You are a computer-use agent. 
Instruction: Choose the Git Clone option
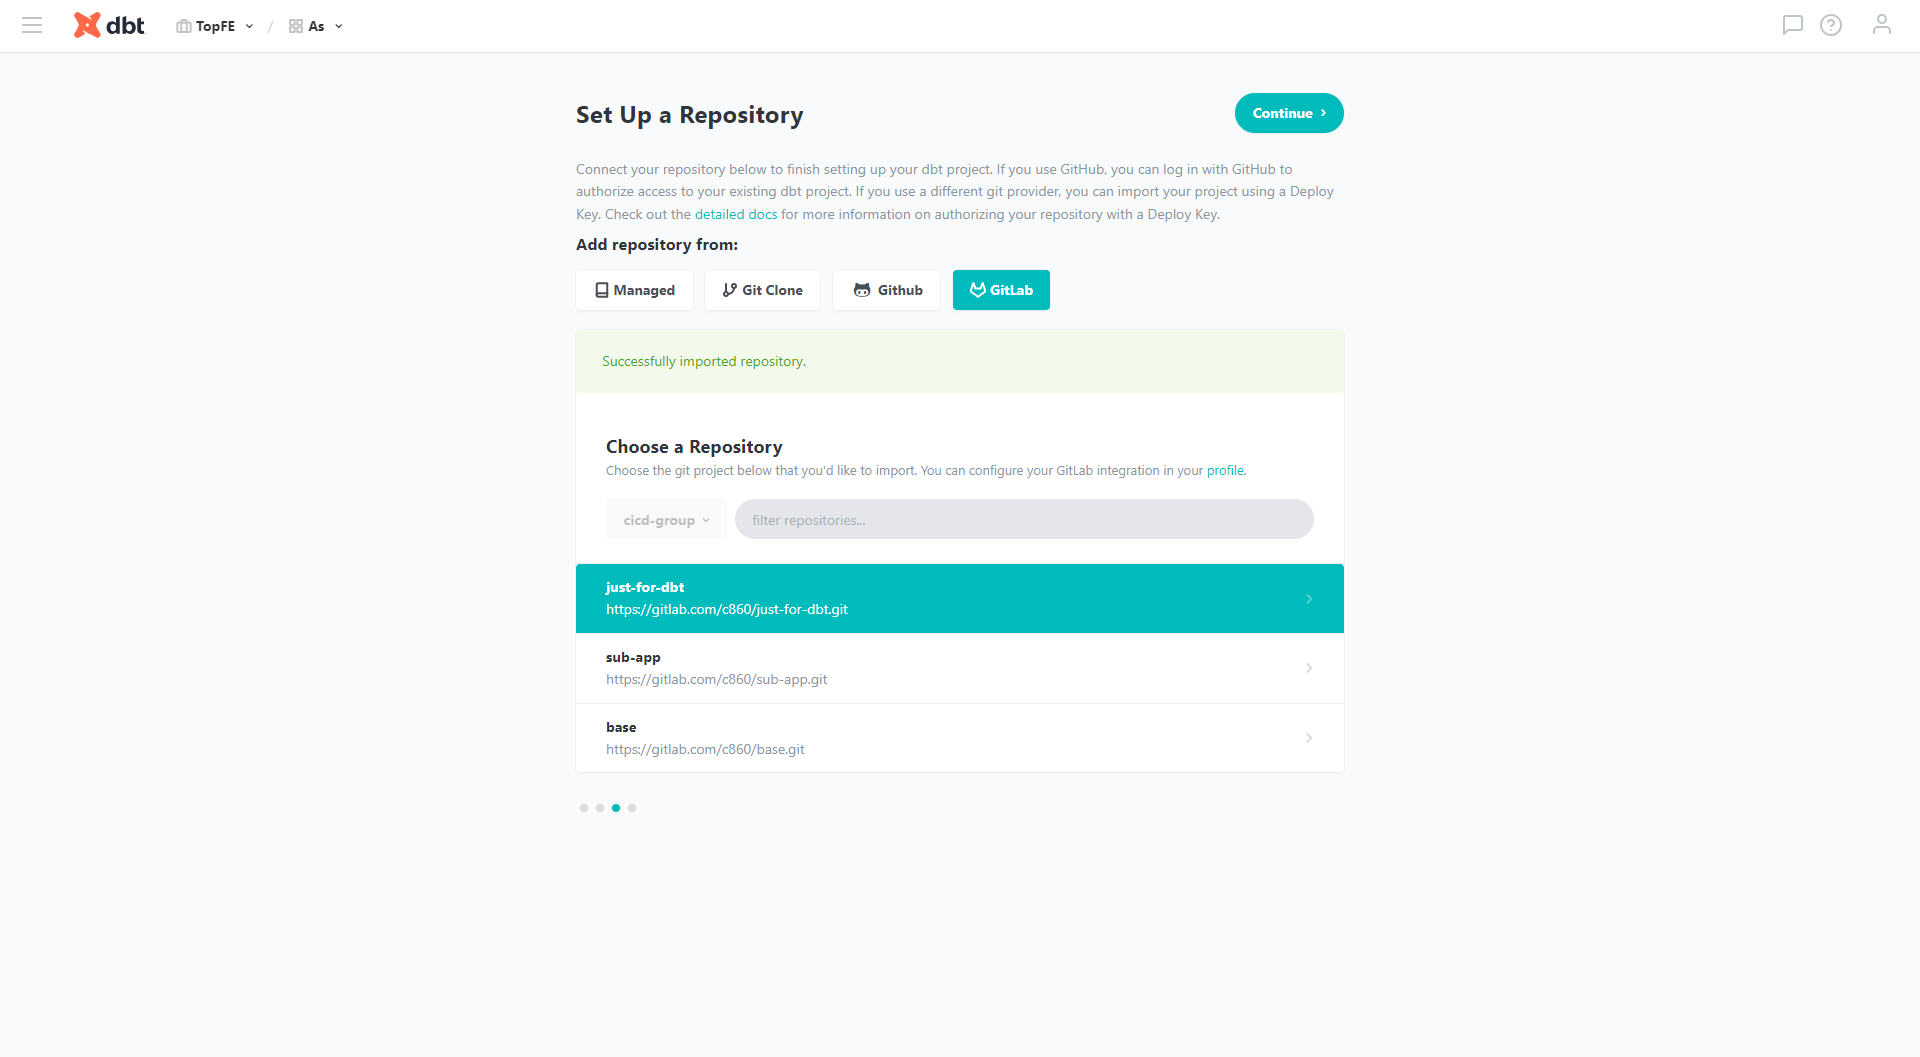(x=762, y=290)
